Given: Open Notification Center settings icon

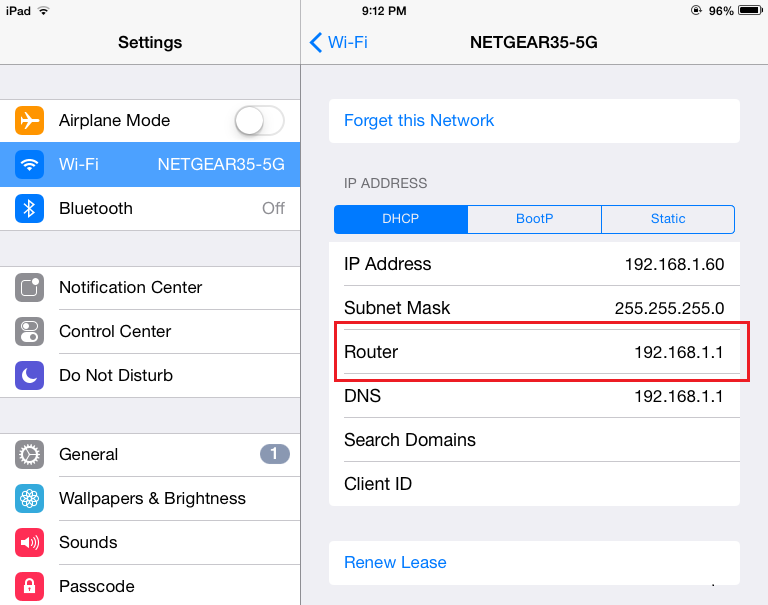Looking at the screenshot, I should 30,288.
